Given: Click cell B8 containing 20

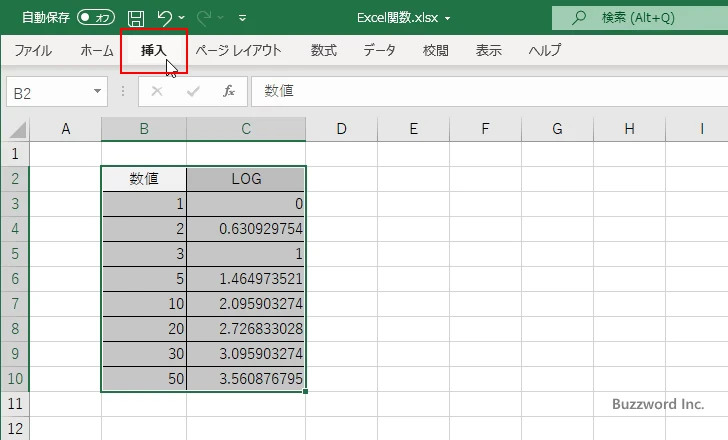Looking at the screenshot, I should (144, 329).
